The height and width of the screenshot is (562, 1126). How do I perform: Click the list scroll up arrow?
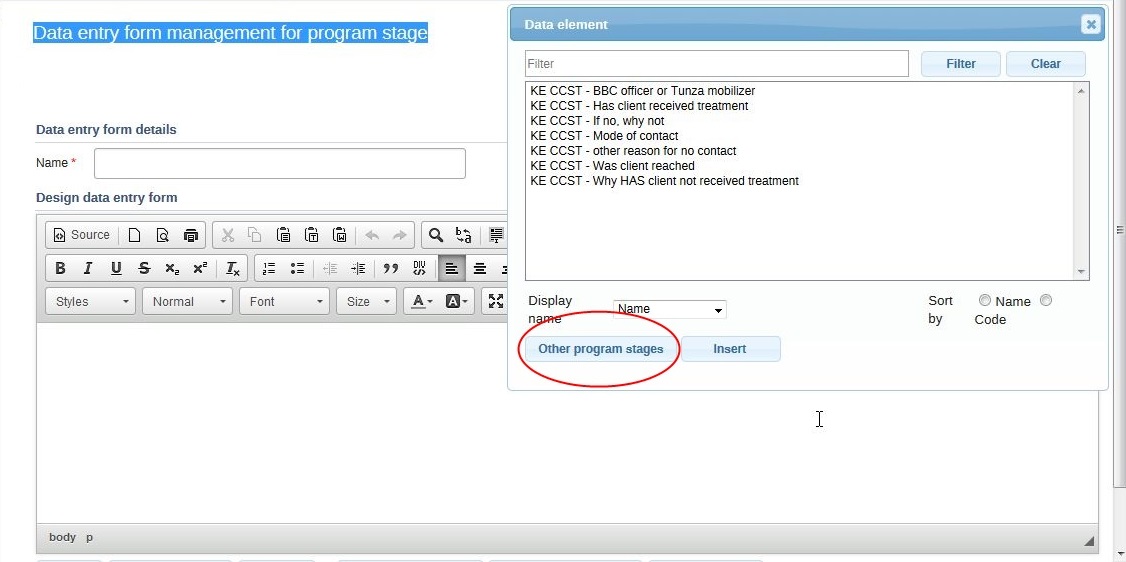point(1081,90)
